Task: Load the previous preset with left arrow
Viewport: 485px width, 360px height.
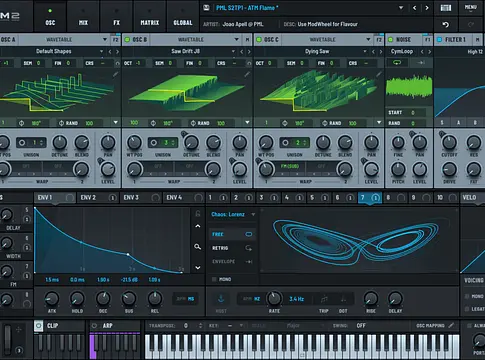Action: tap(415, 8)
